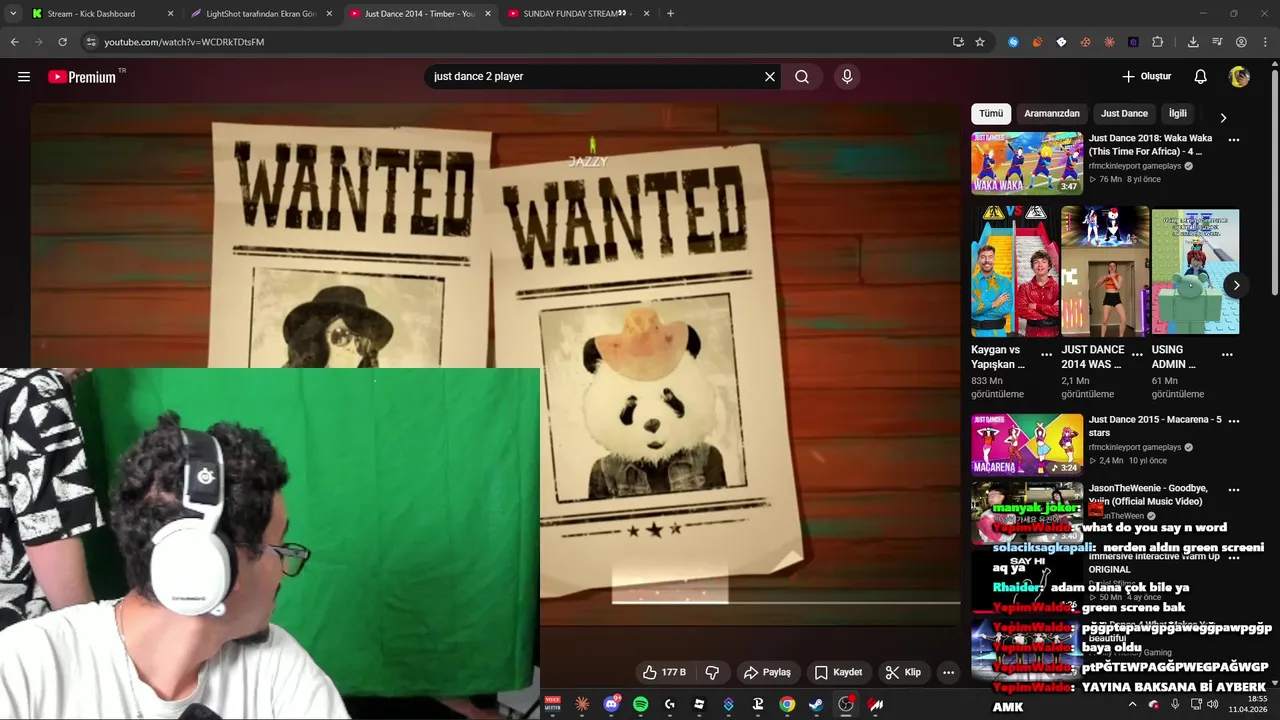The height and width of the screenshot is (720, 1280).
Task: Close the SUNDAY FUNDAY STREAM tab
Action: point(647,14)
